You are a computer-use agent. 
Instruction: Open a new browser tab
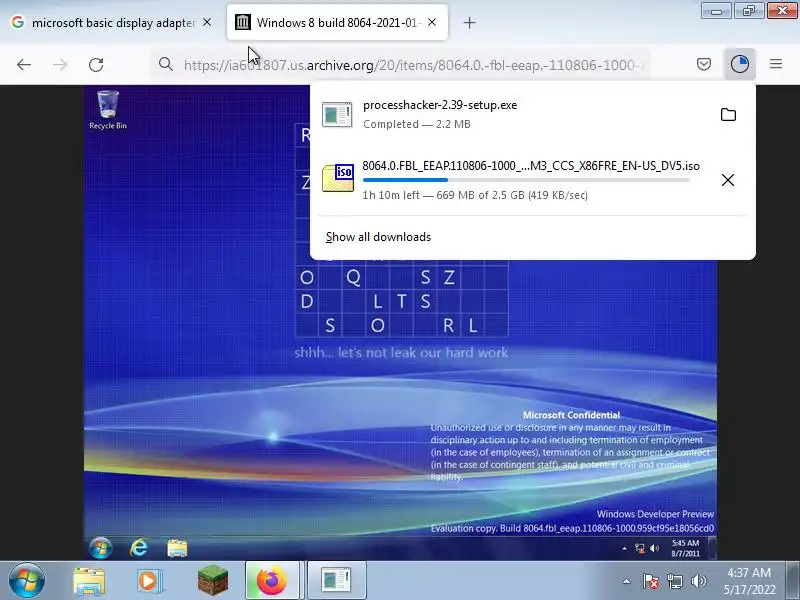(469, 22)
